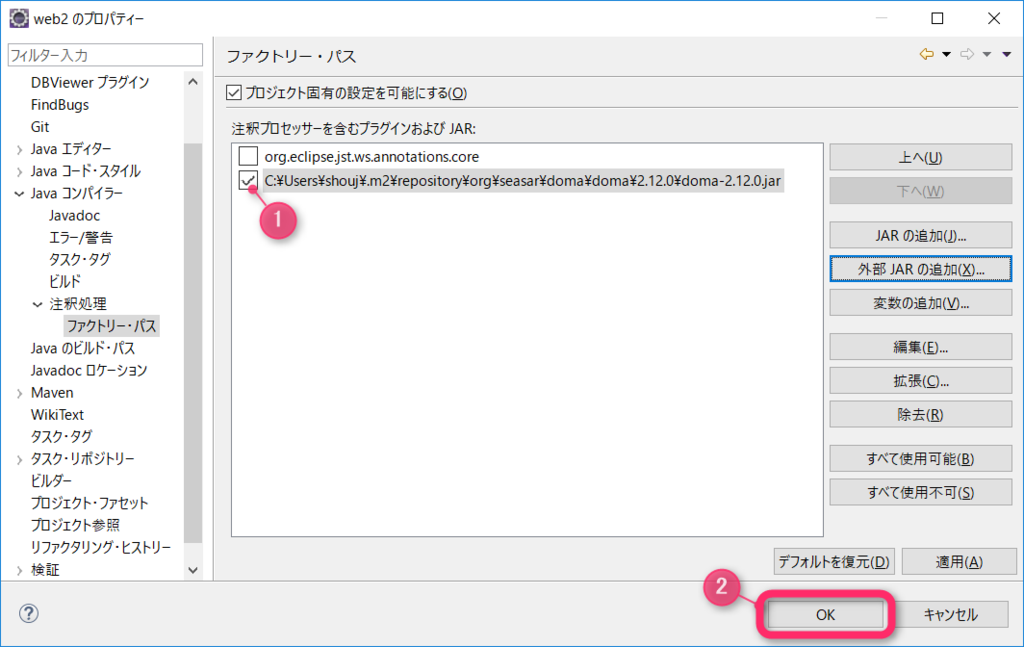Uncheck the doma-2.12.0.jar entry
Image resolution: width=1024 pixels, height=647 pixels.
pyautogui.click(x=248, y=182)
